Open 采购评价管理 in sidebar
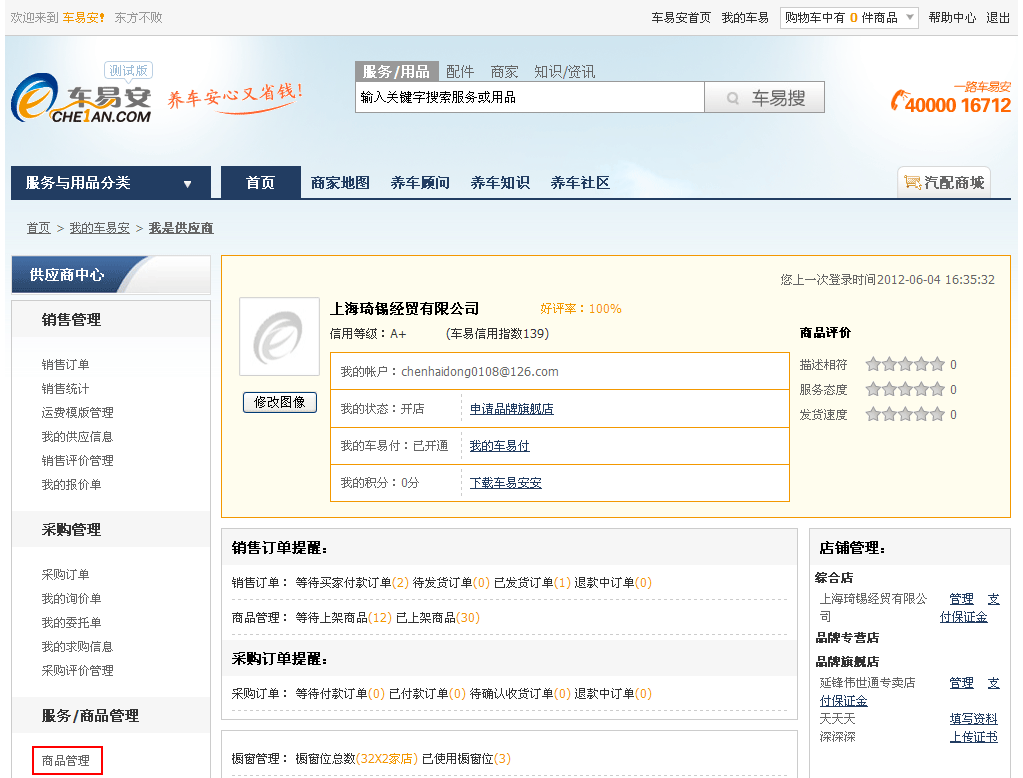The width and height of the screenshot is (1023, 778). coord(78,671)
